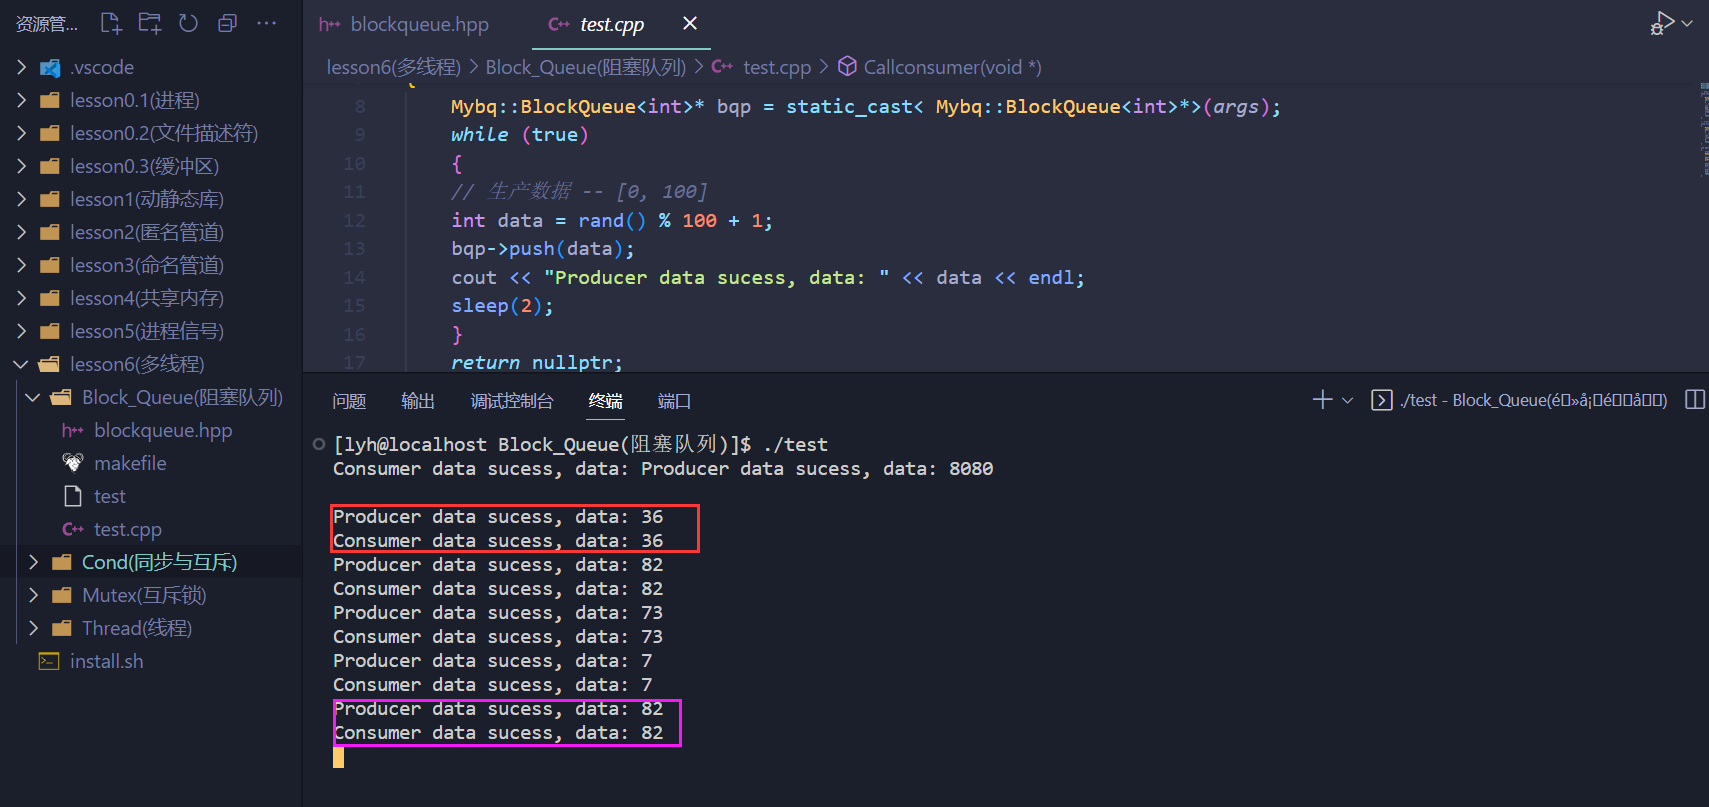Open explorer more actions ellipsis menu
The height and width of the screenshot is (807, 1709).
point(266,23)
